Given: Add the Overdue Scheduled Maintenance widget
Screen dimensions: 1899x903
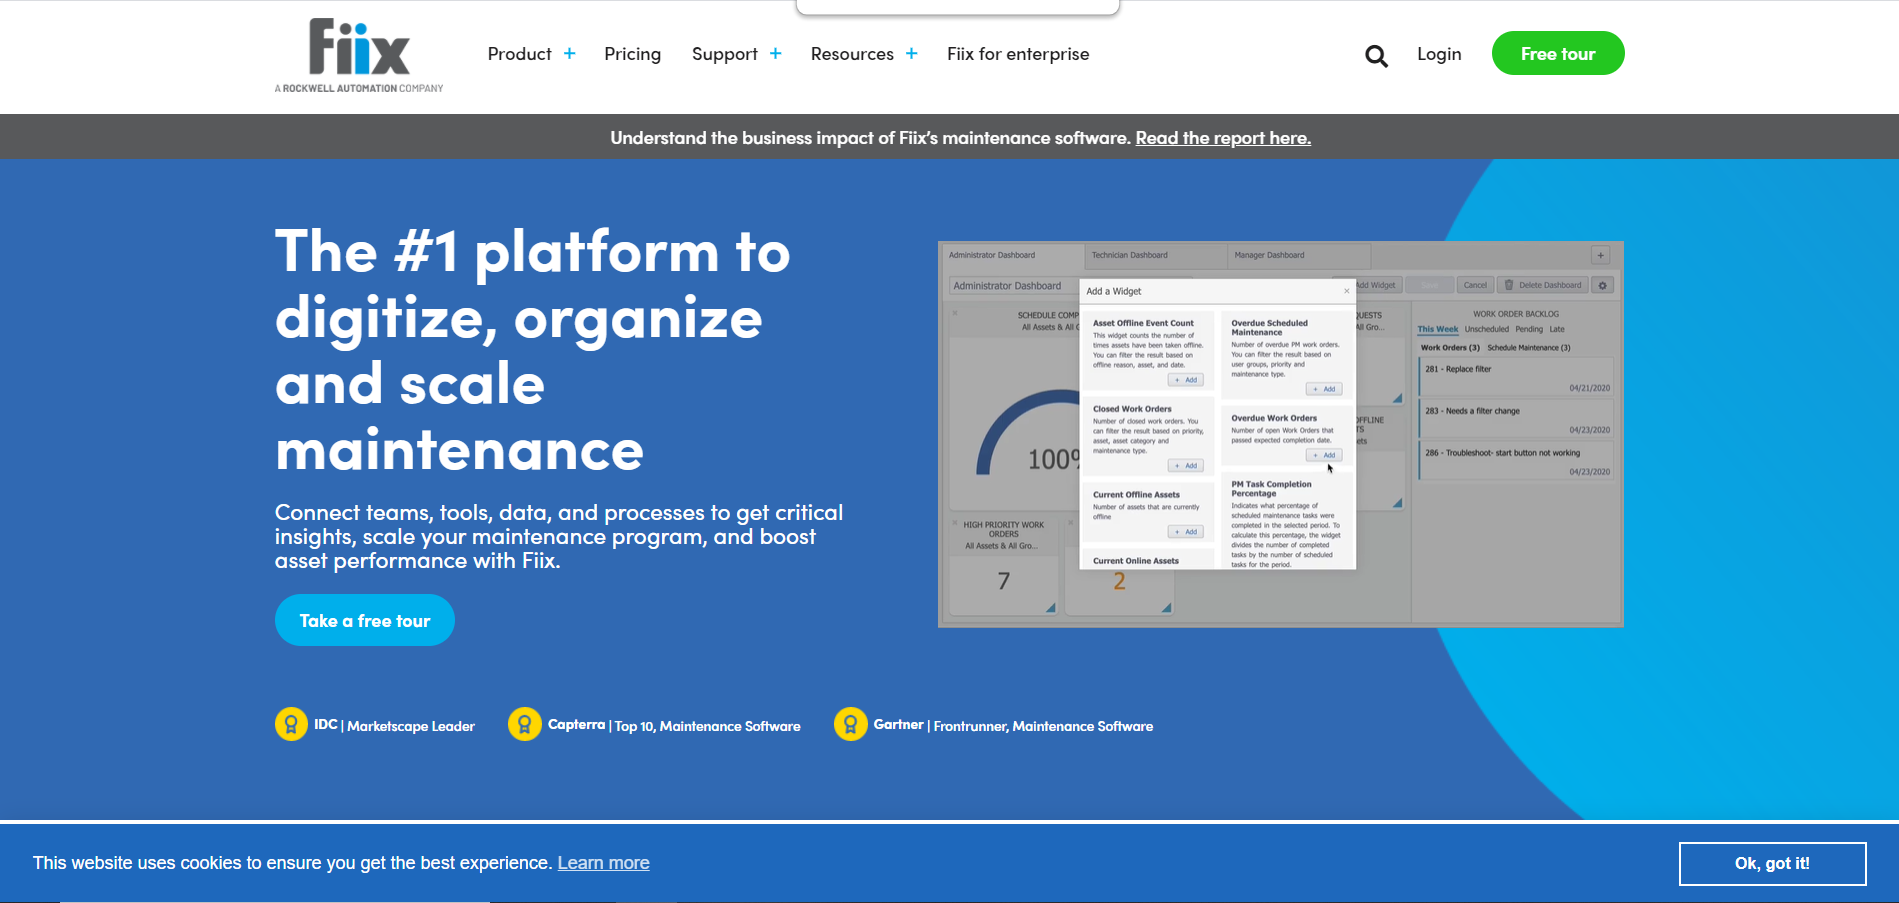Looking at the screenshot, I should click(1325, 389).
